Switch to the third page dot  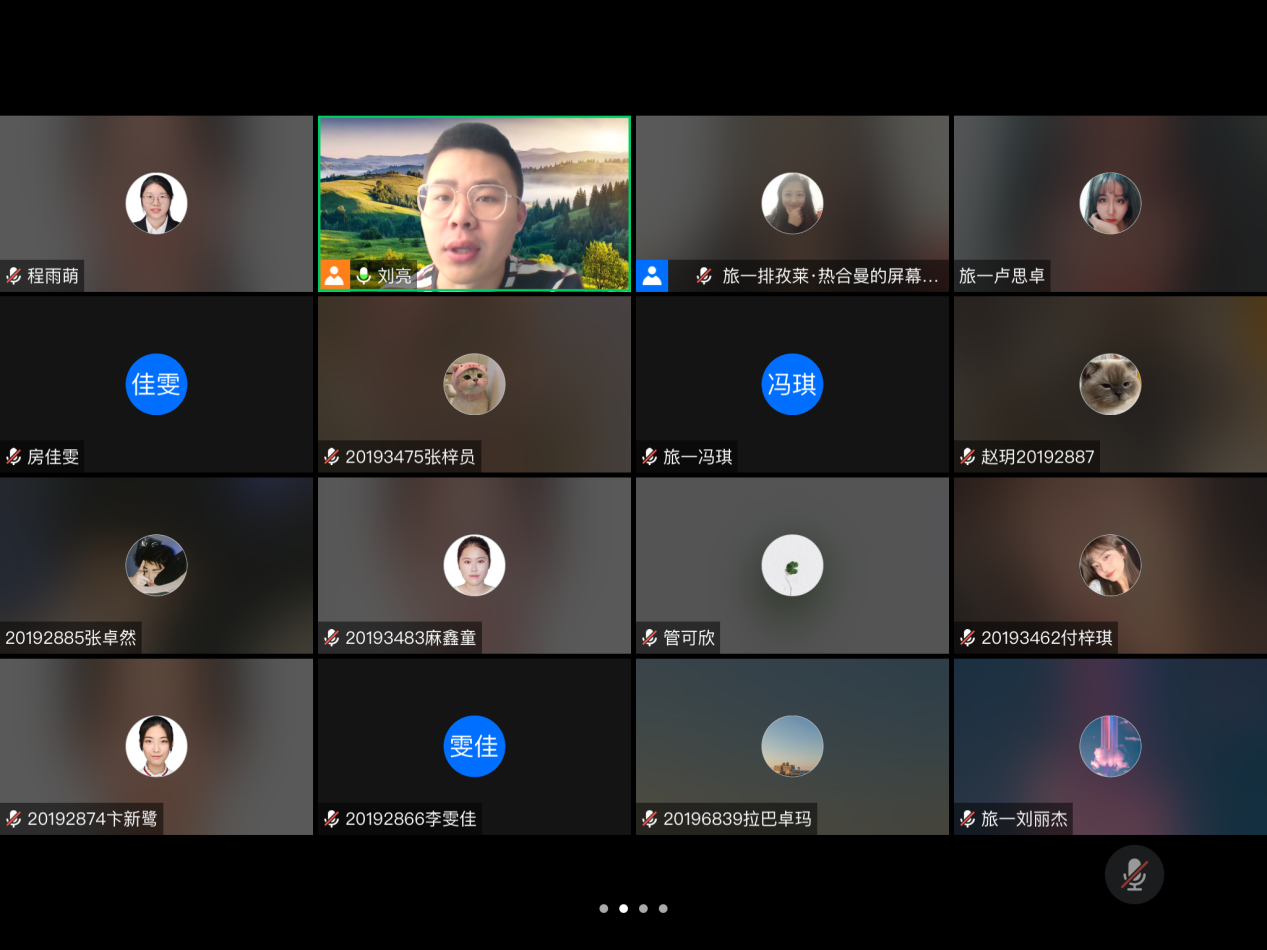pyautogui.click(x=643, y=909)
